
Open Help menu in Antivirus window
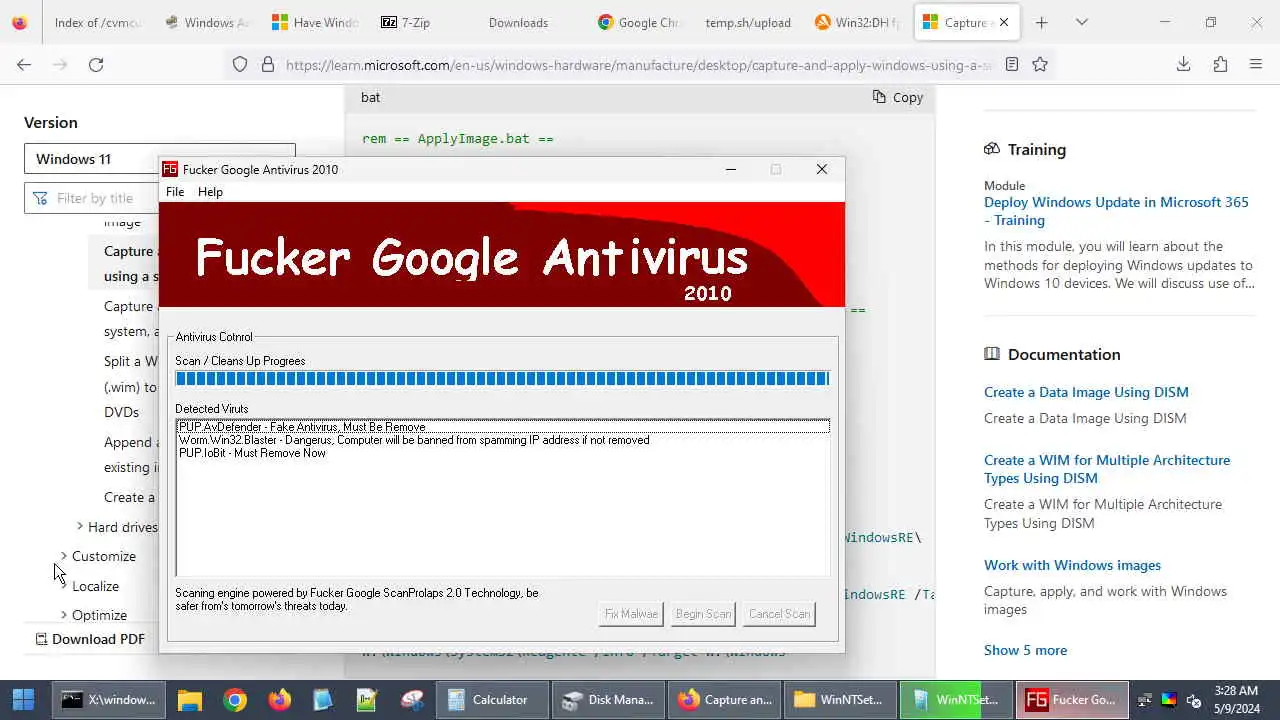click(210, 192)
